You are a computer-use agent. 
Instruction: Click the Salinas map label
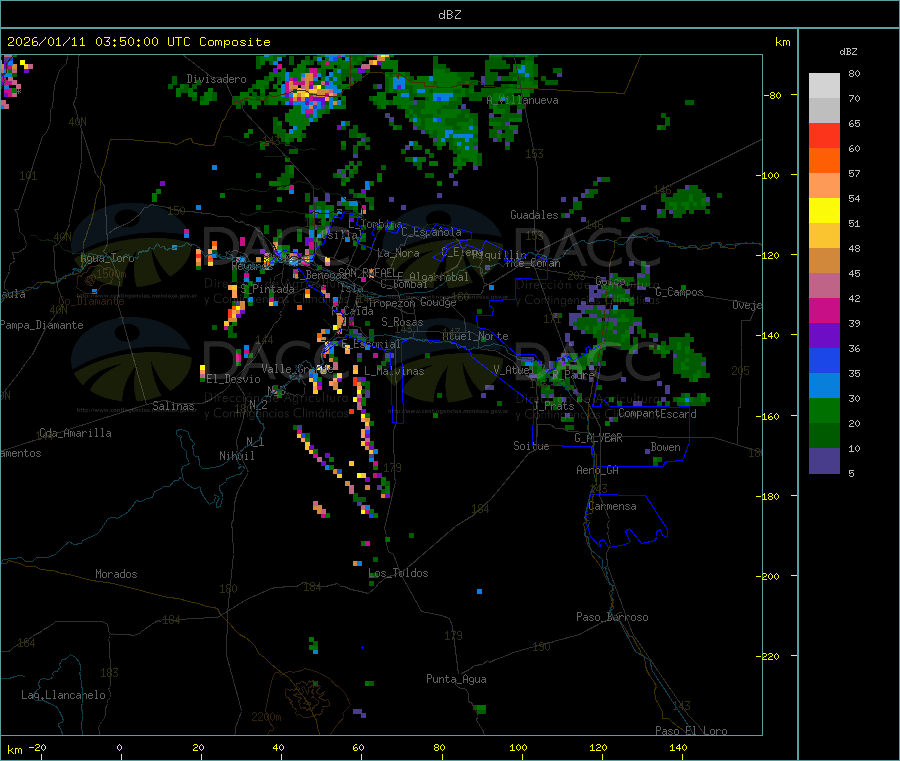tap(173, 406)
